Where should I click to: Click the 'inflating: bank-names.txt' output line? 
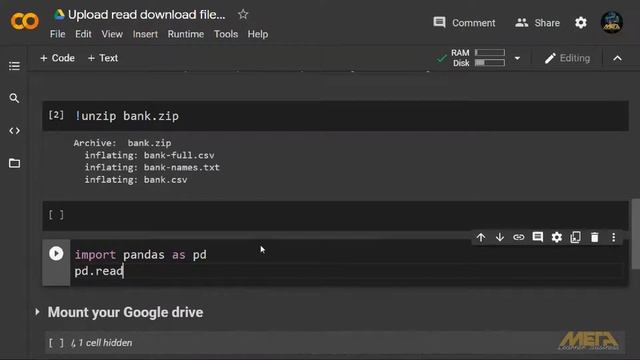point(152,167)
